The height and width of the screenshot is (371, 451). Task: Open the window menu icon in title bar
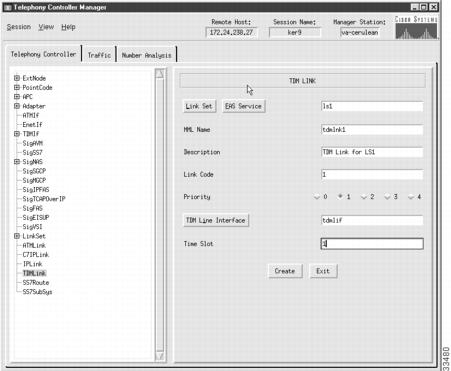coord(8,7)
